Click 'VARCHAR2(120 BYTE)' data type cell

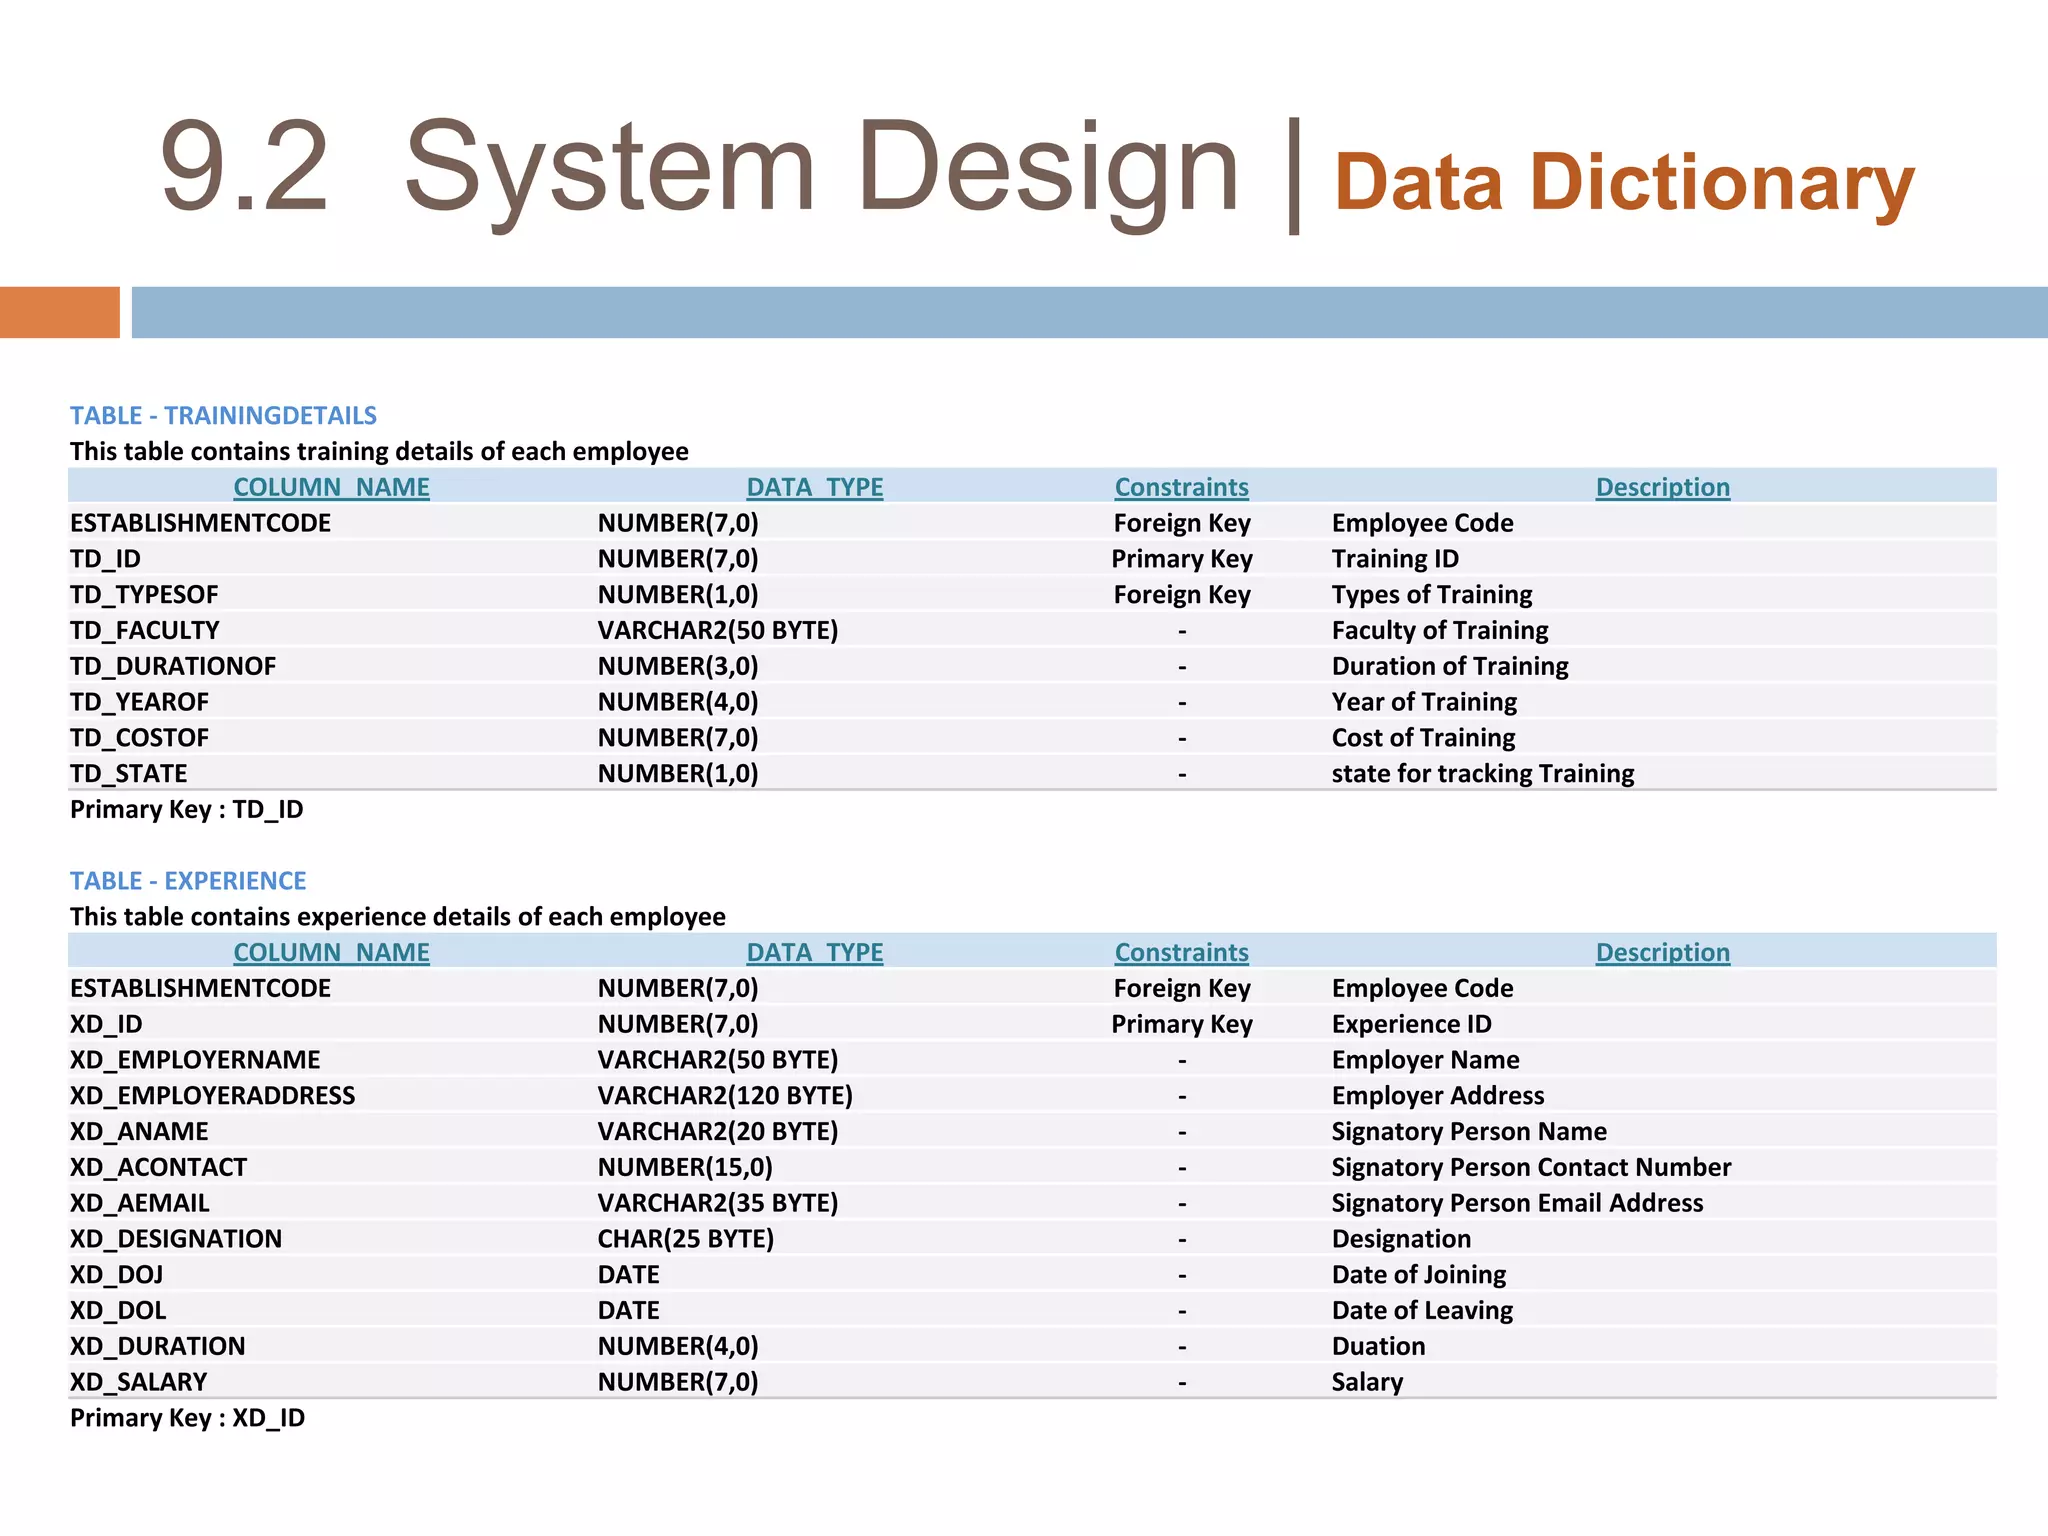(725, 1096)
